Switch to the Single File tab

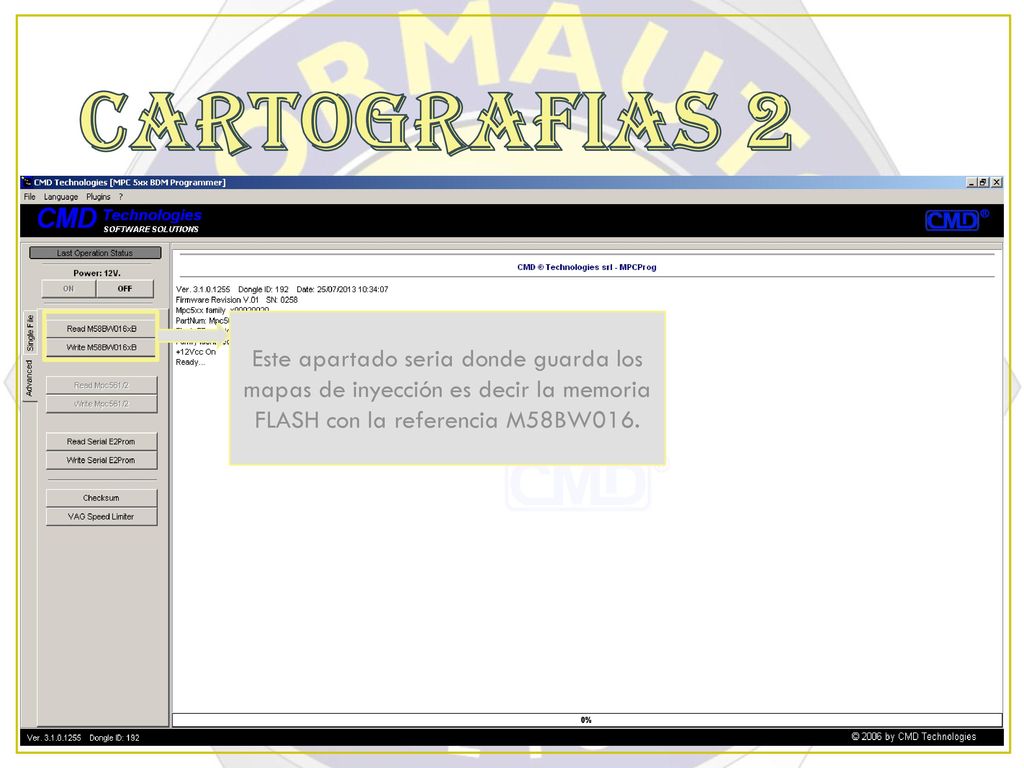(x=30, y=332)
